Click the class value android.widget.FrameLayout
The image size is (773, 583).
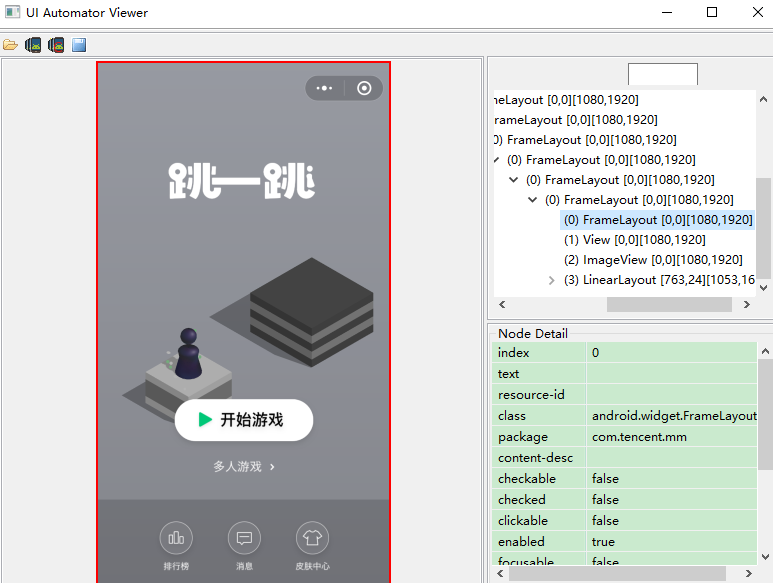(x=674, y=416)
